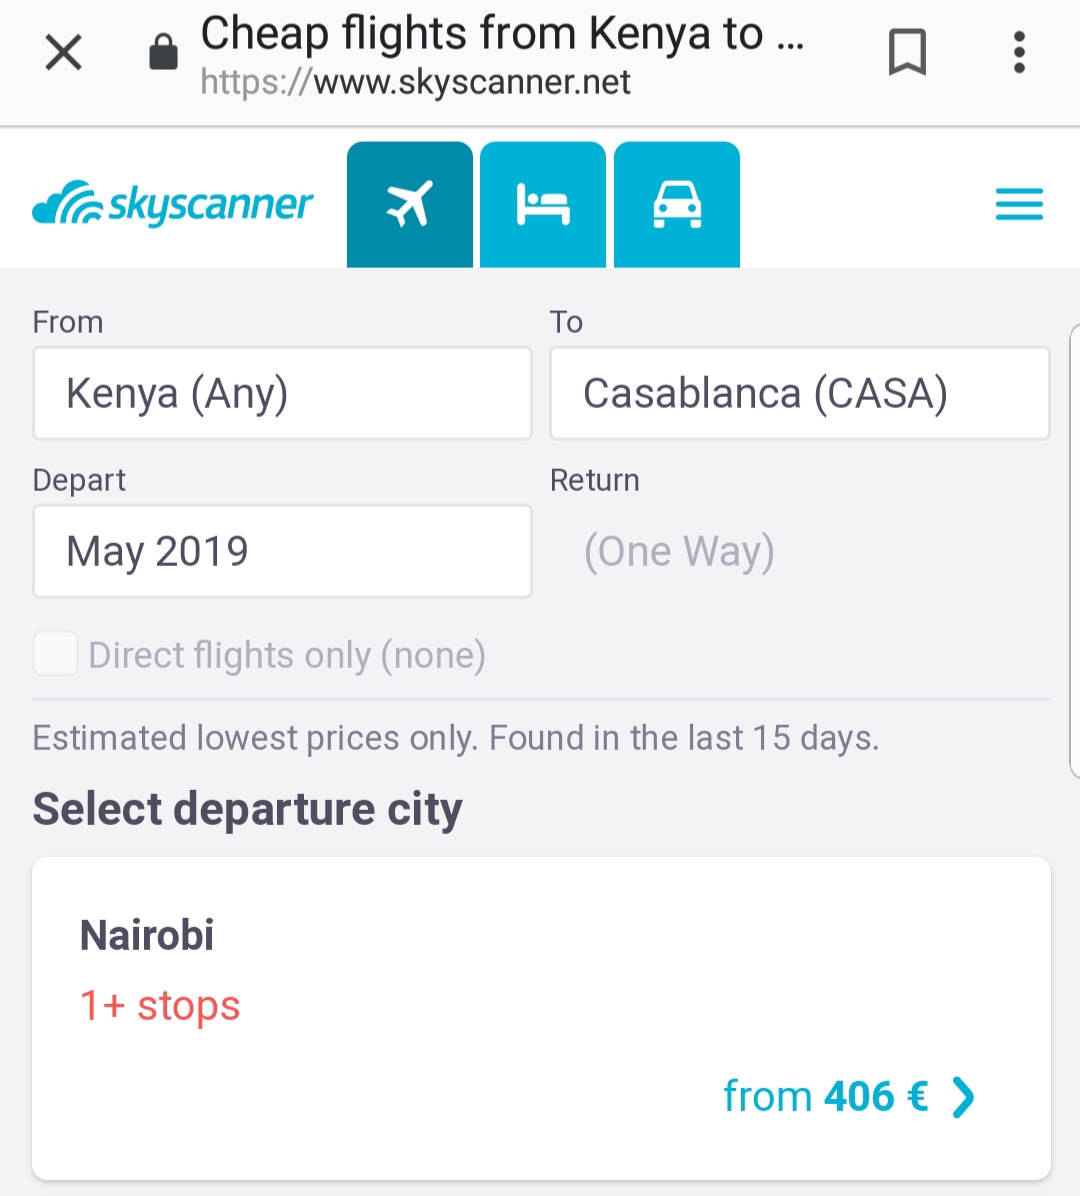Switch to the Hotels bed tab

point(543,205)
